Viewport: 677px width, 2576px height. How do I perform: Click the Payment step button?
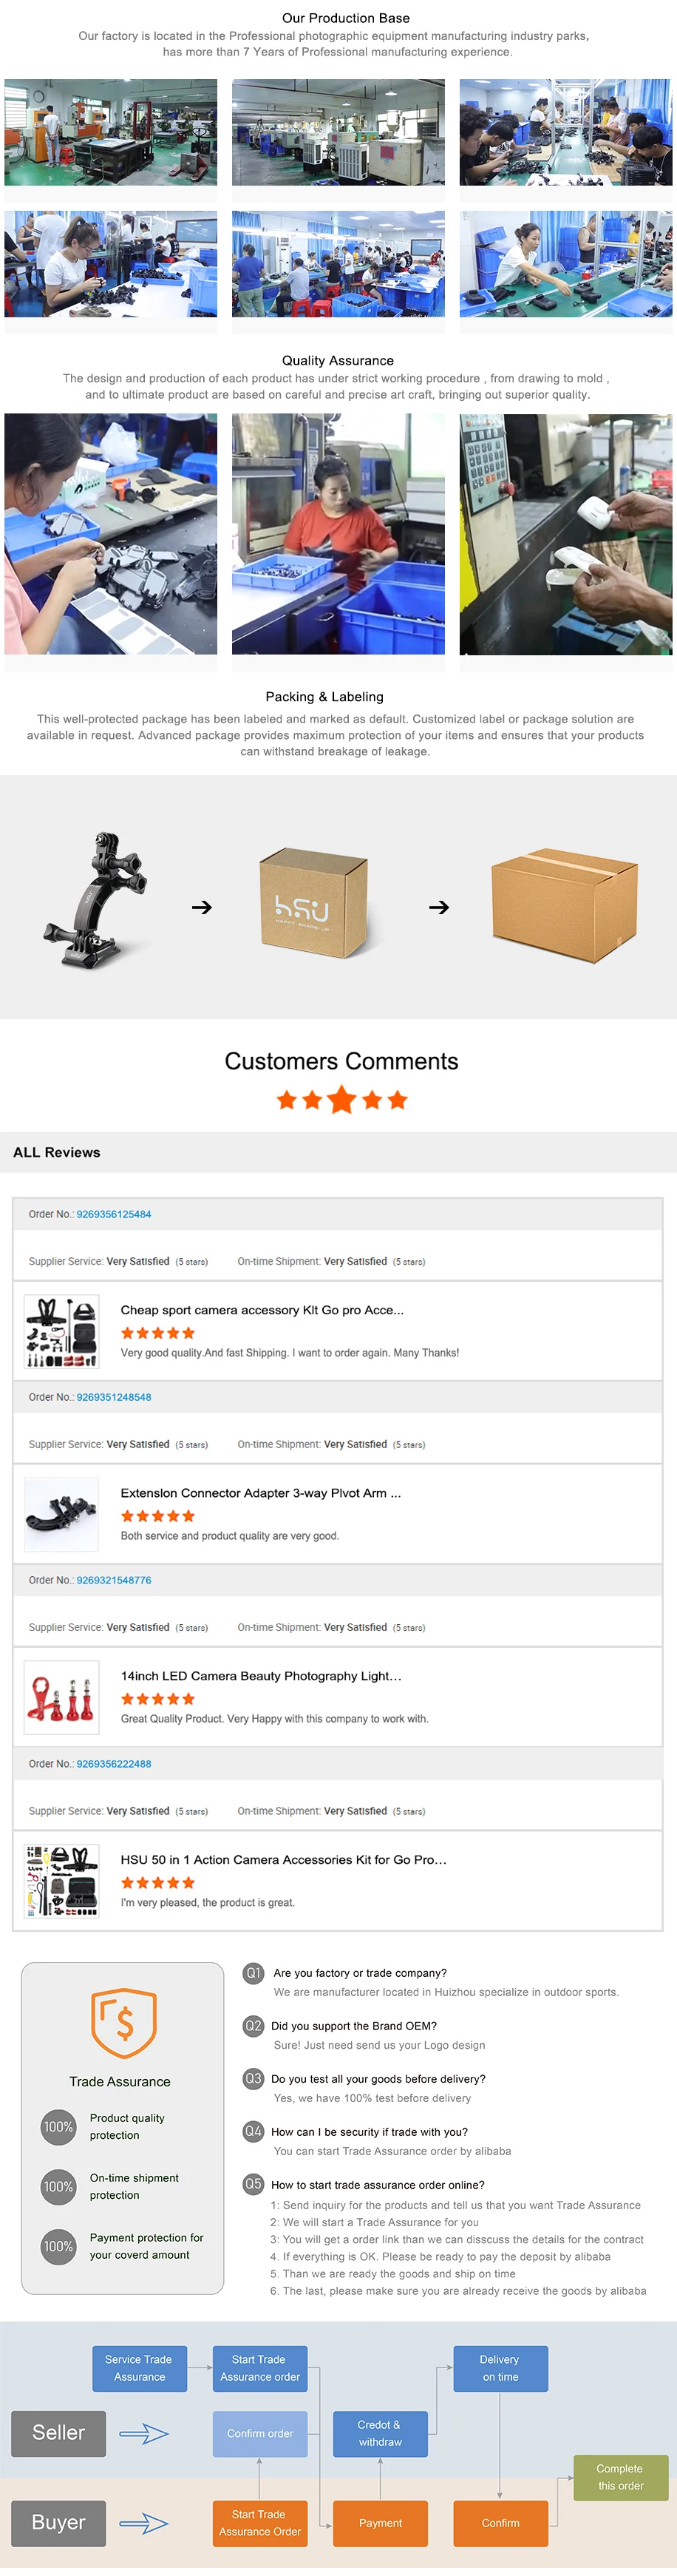pos(380,2523)
